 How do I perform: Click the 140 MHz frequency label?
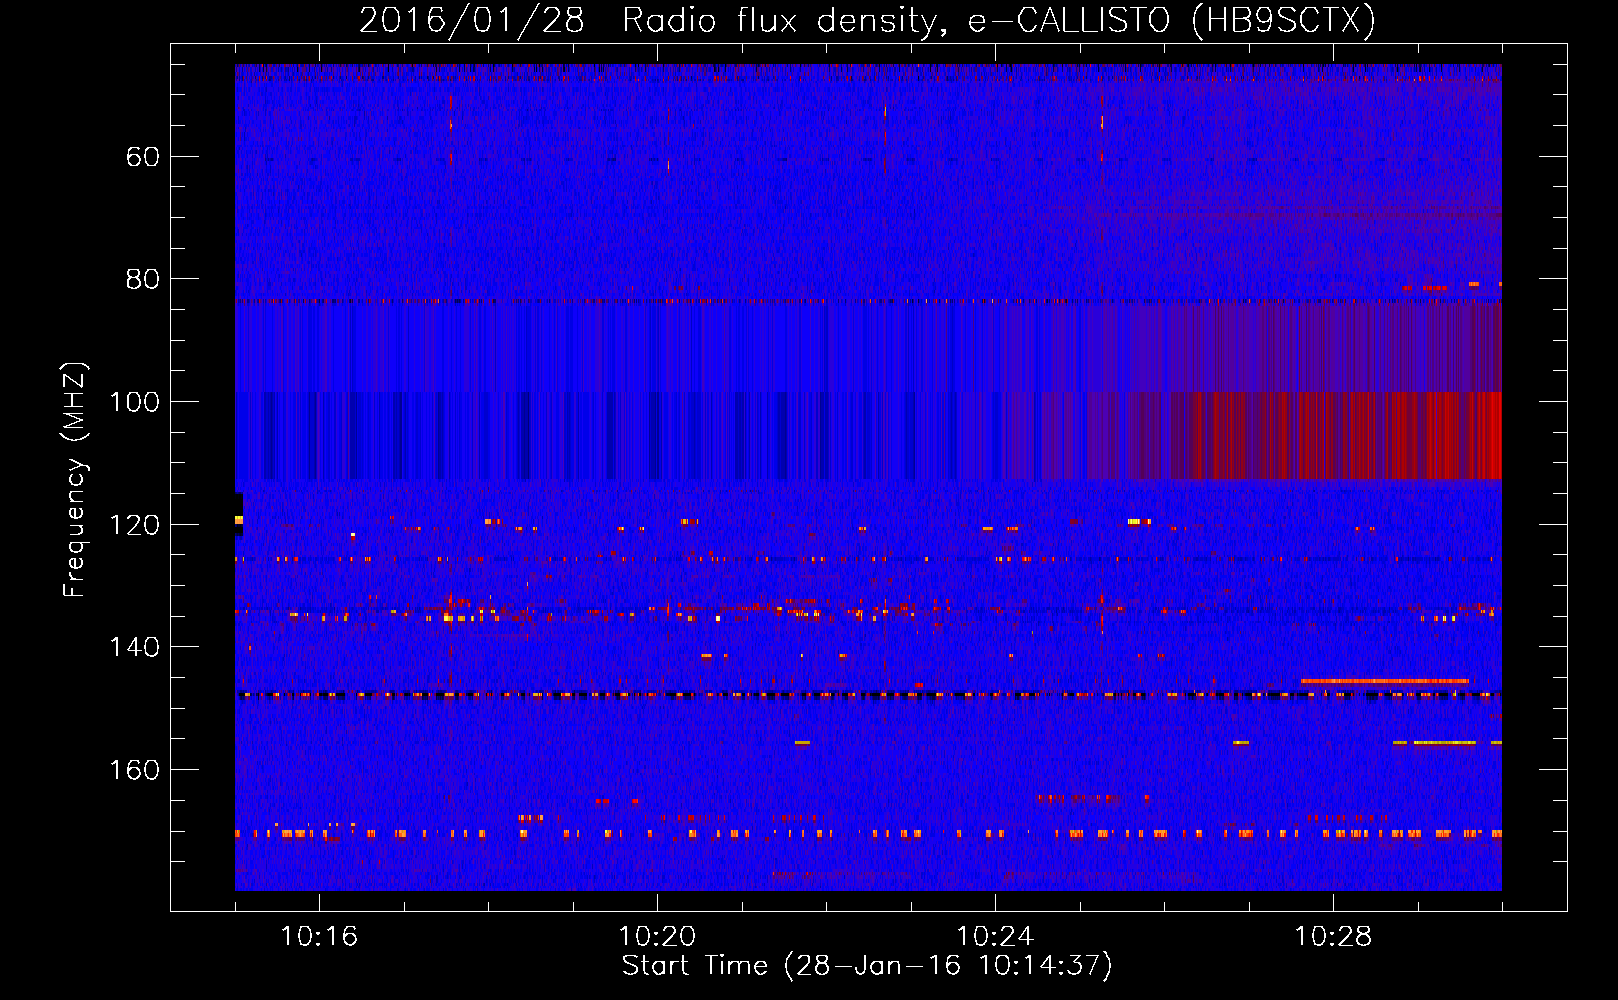(x=134, y=647)
